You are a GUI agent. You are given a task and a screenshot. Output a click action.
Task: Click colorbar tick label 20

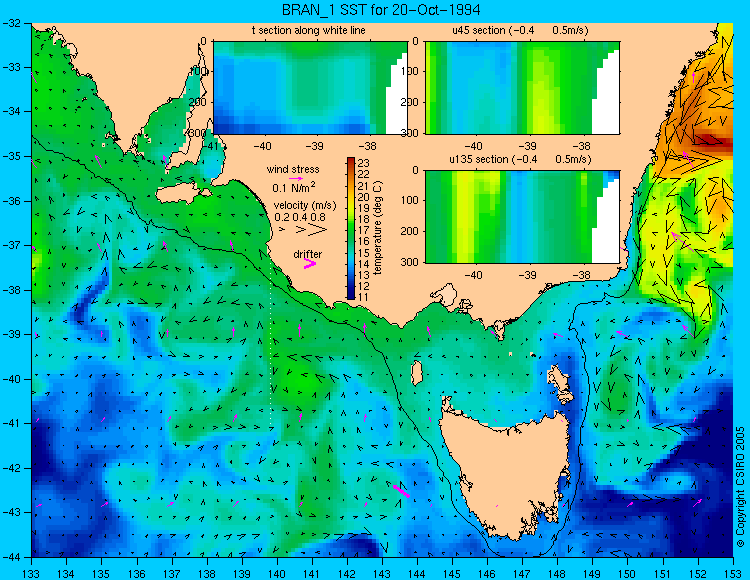(363, 197)
